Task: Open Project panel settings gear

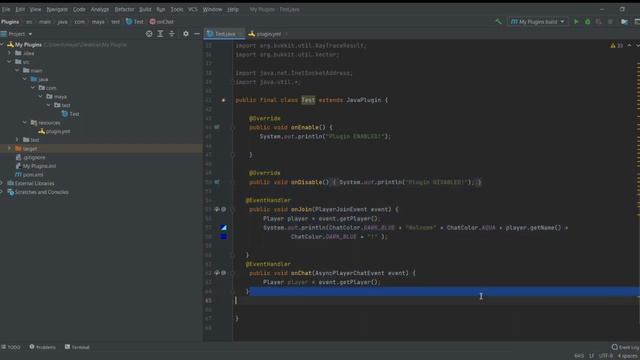Action: tap(186, 34)
